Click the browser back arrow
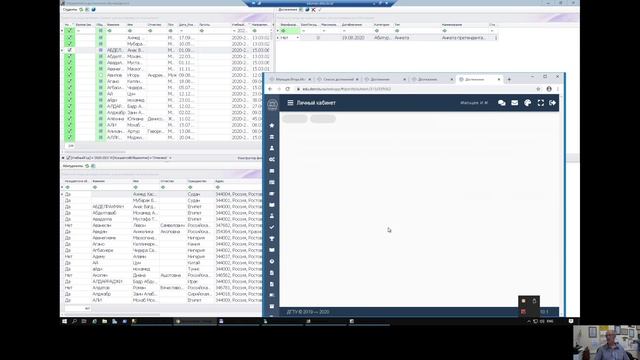 tap(270, 89)
